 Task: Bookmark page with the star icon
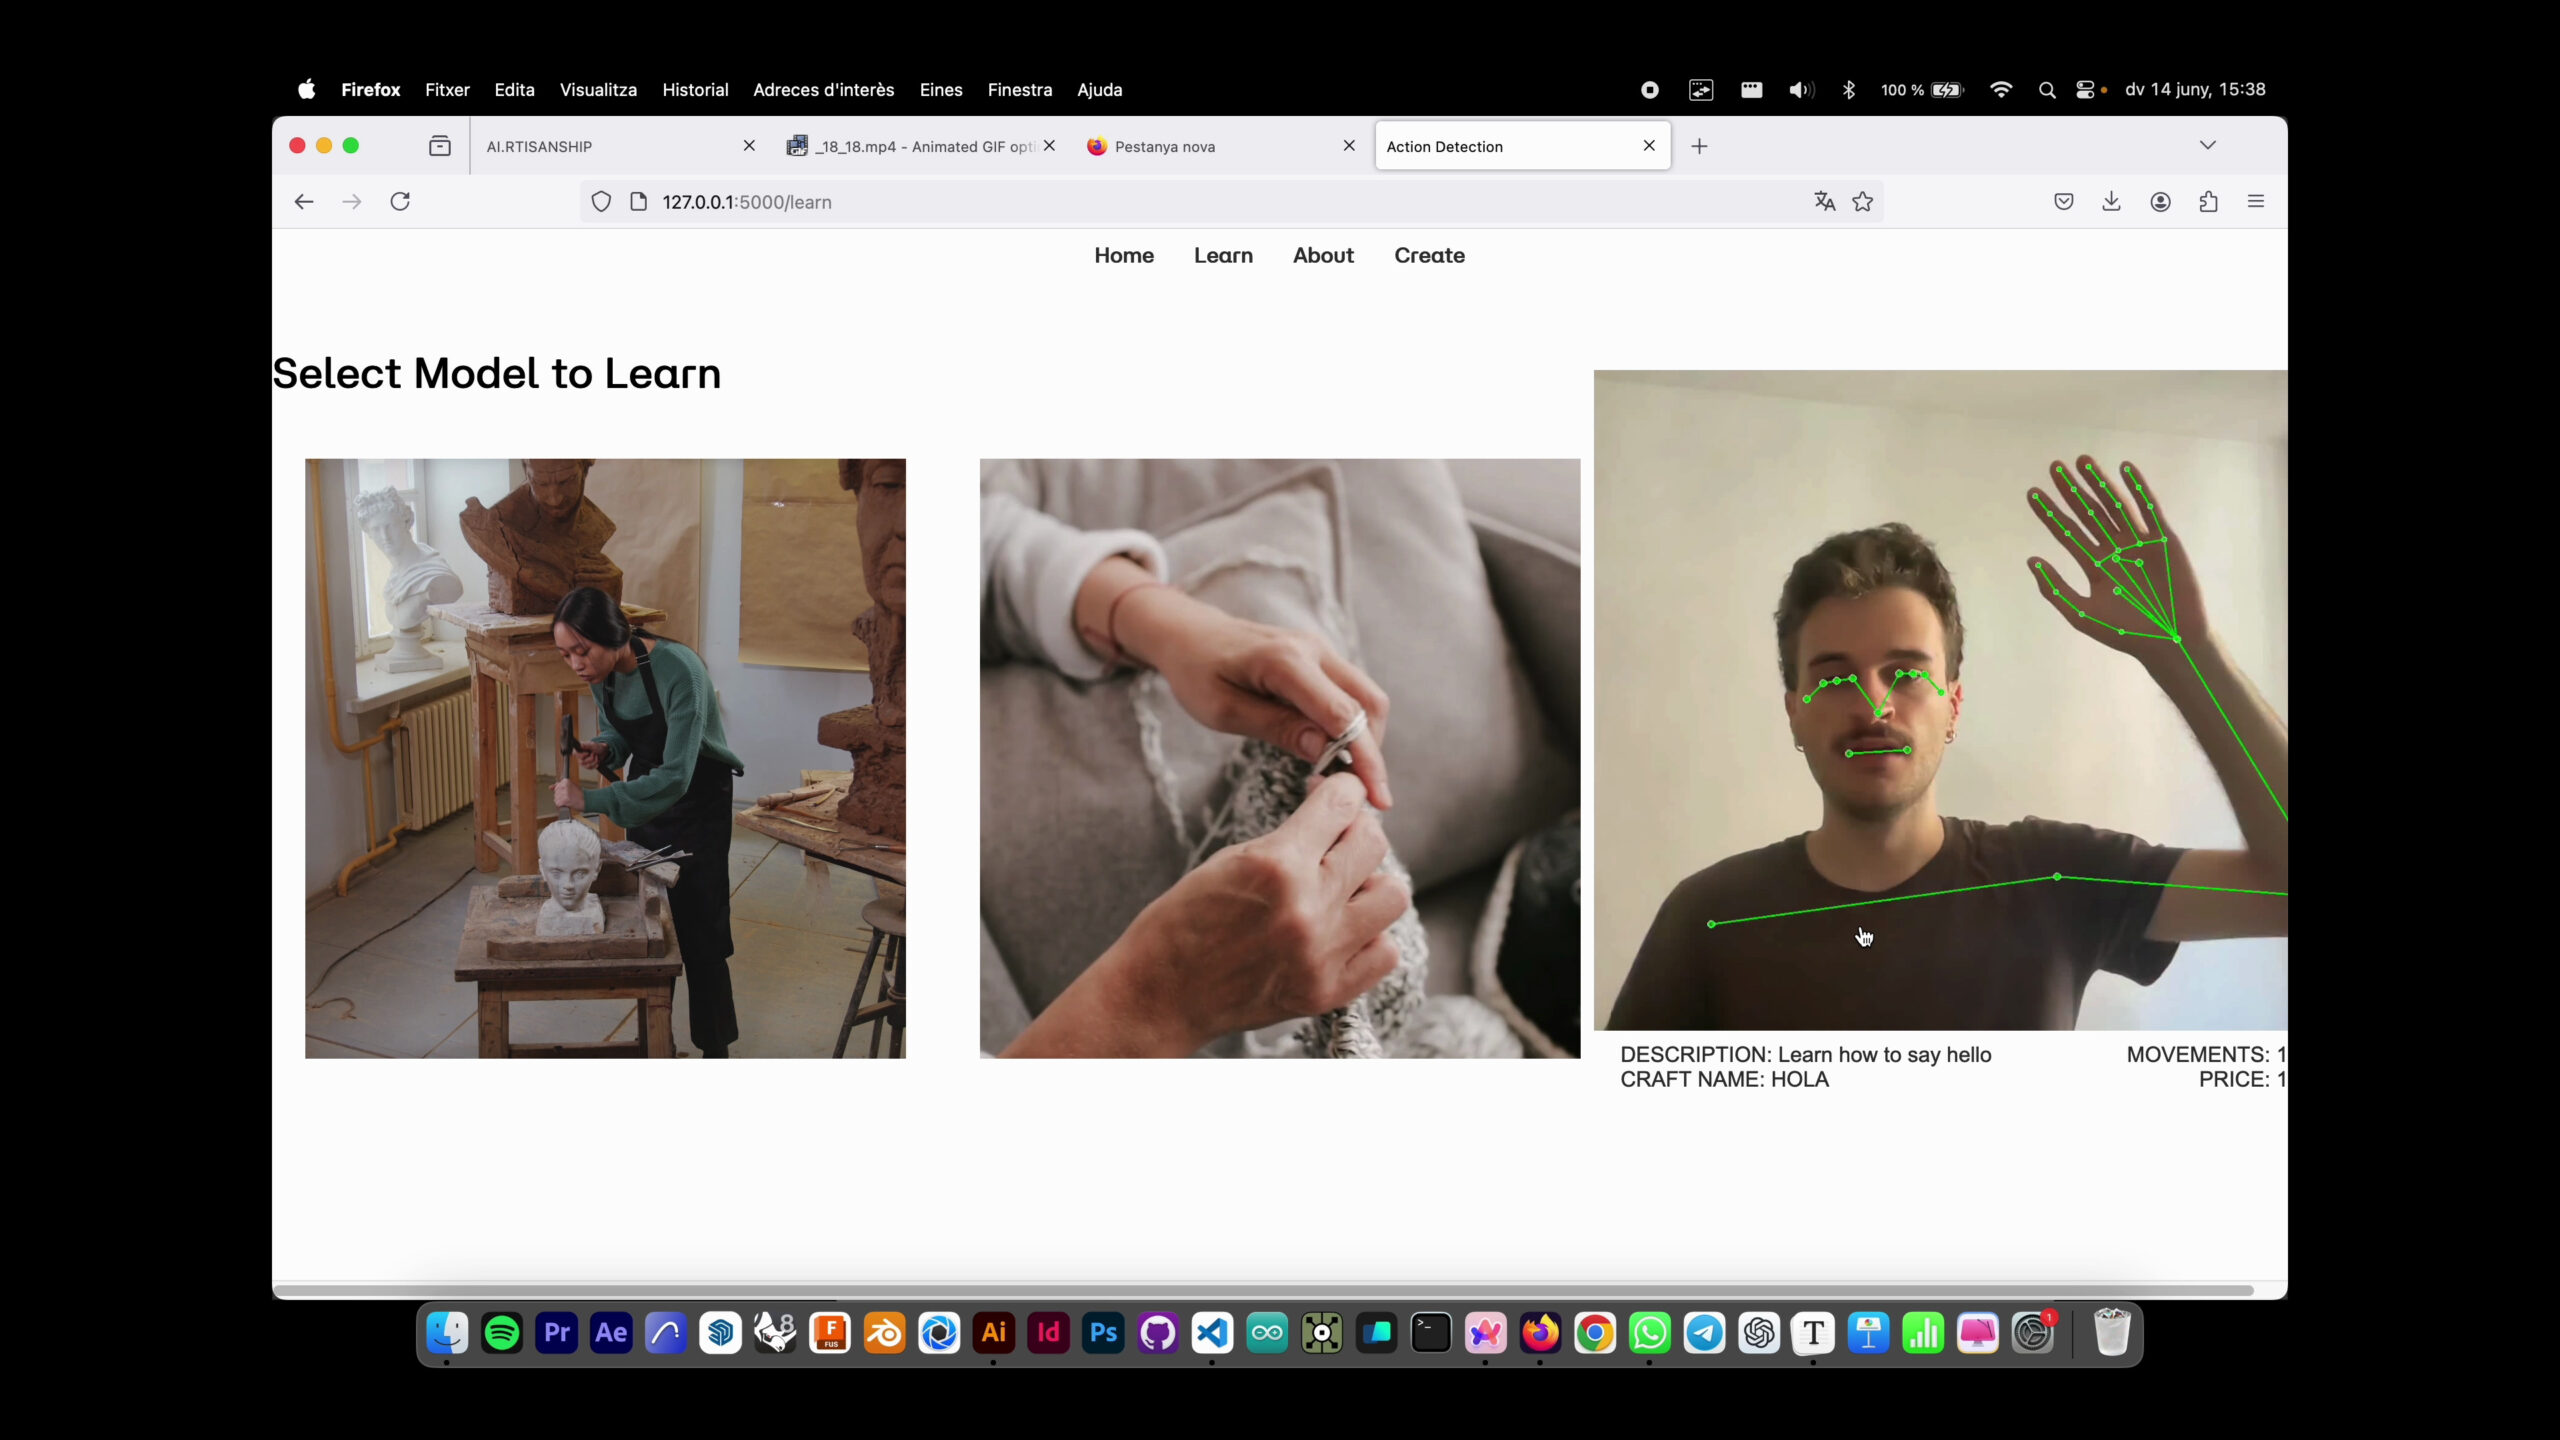1862,202
